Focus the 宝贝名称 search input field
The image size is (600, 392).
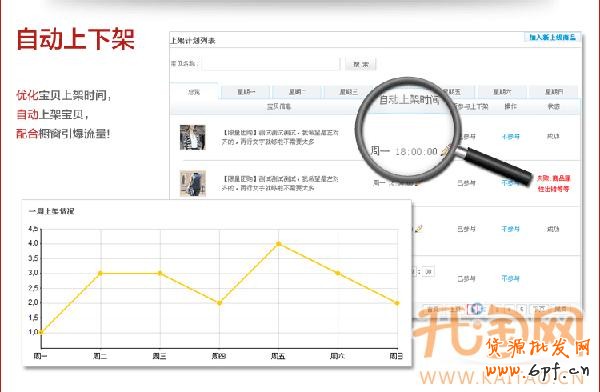(x=271, y=64)
